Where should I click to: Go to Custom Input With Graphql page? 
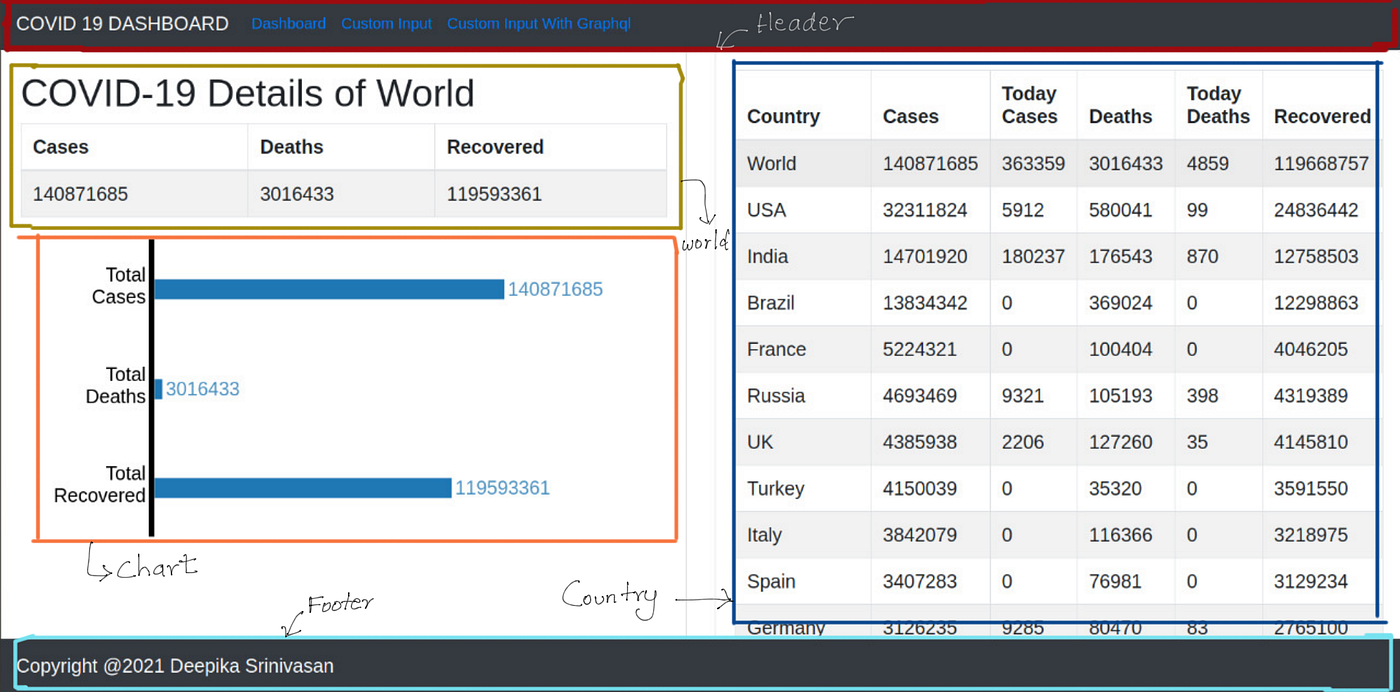click(539, 24)
